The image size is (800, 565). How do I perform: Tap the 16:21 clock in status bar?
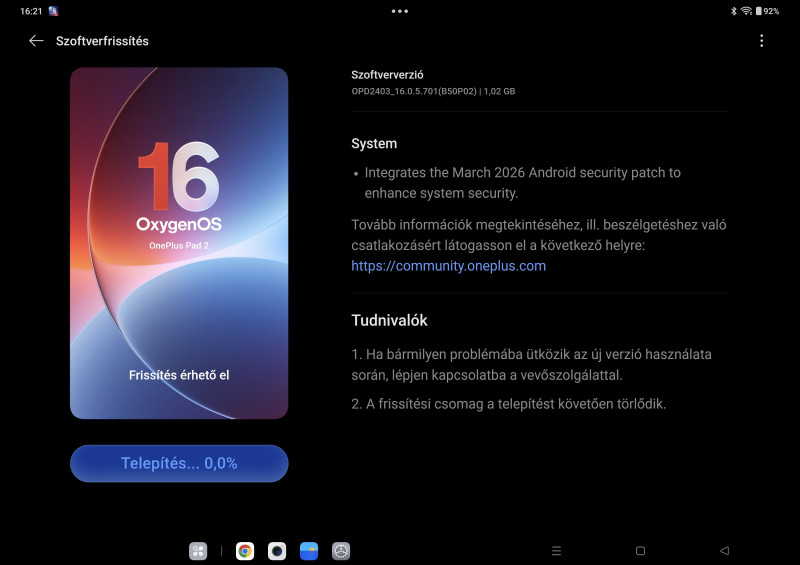31,11
